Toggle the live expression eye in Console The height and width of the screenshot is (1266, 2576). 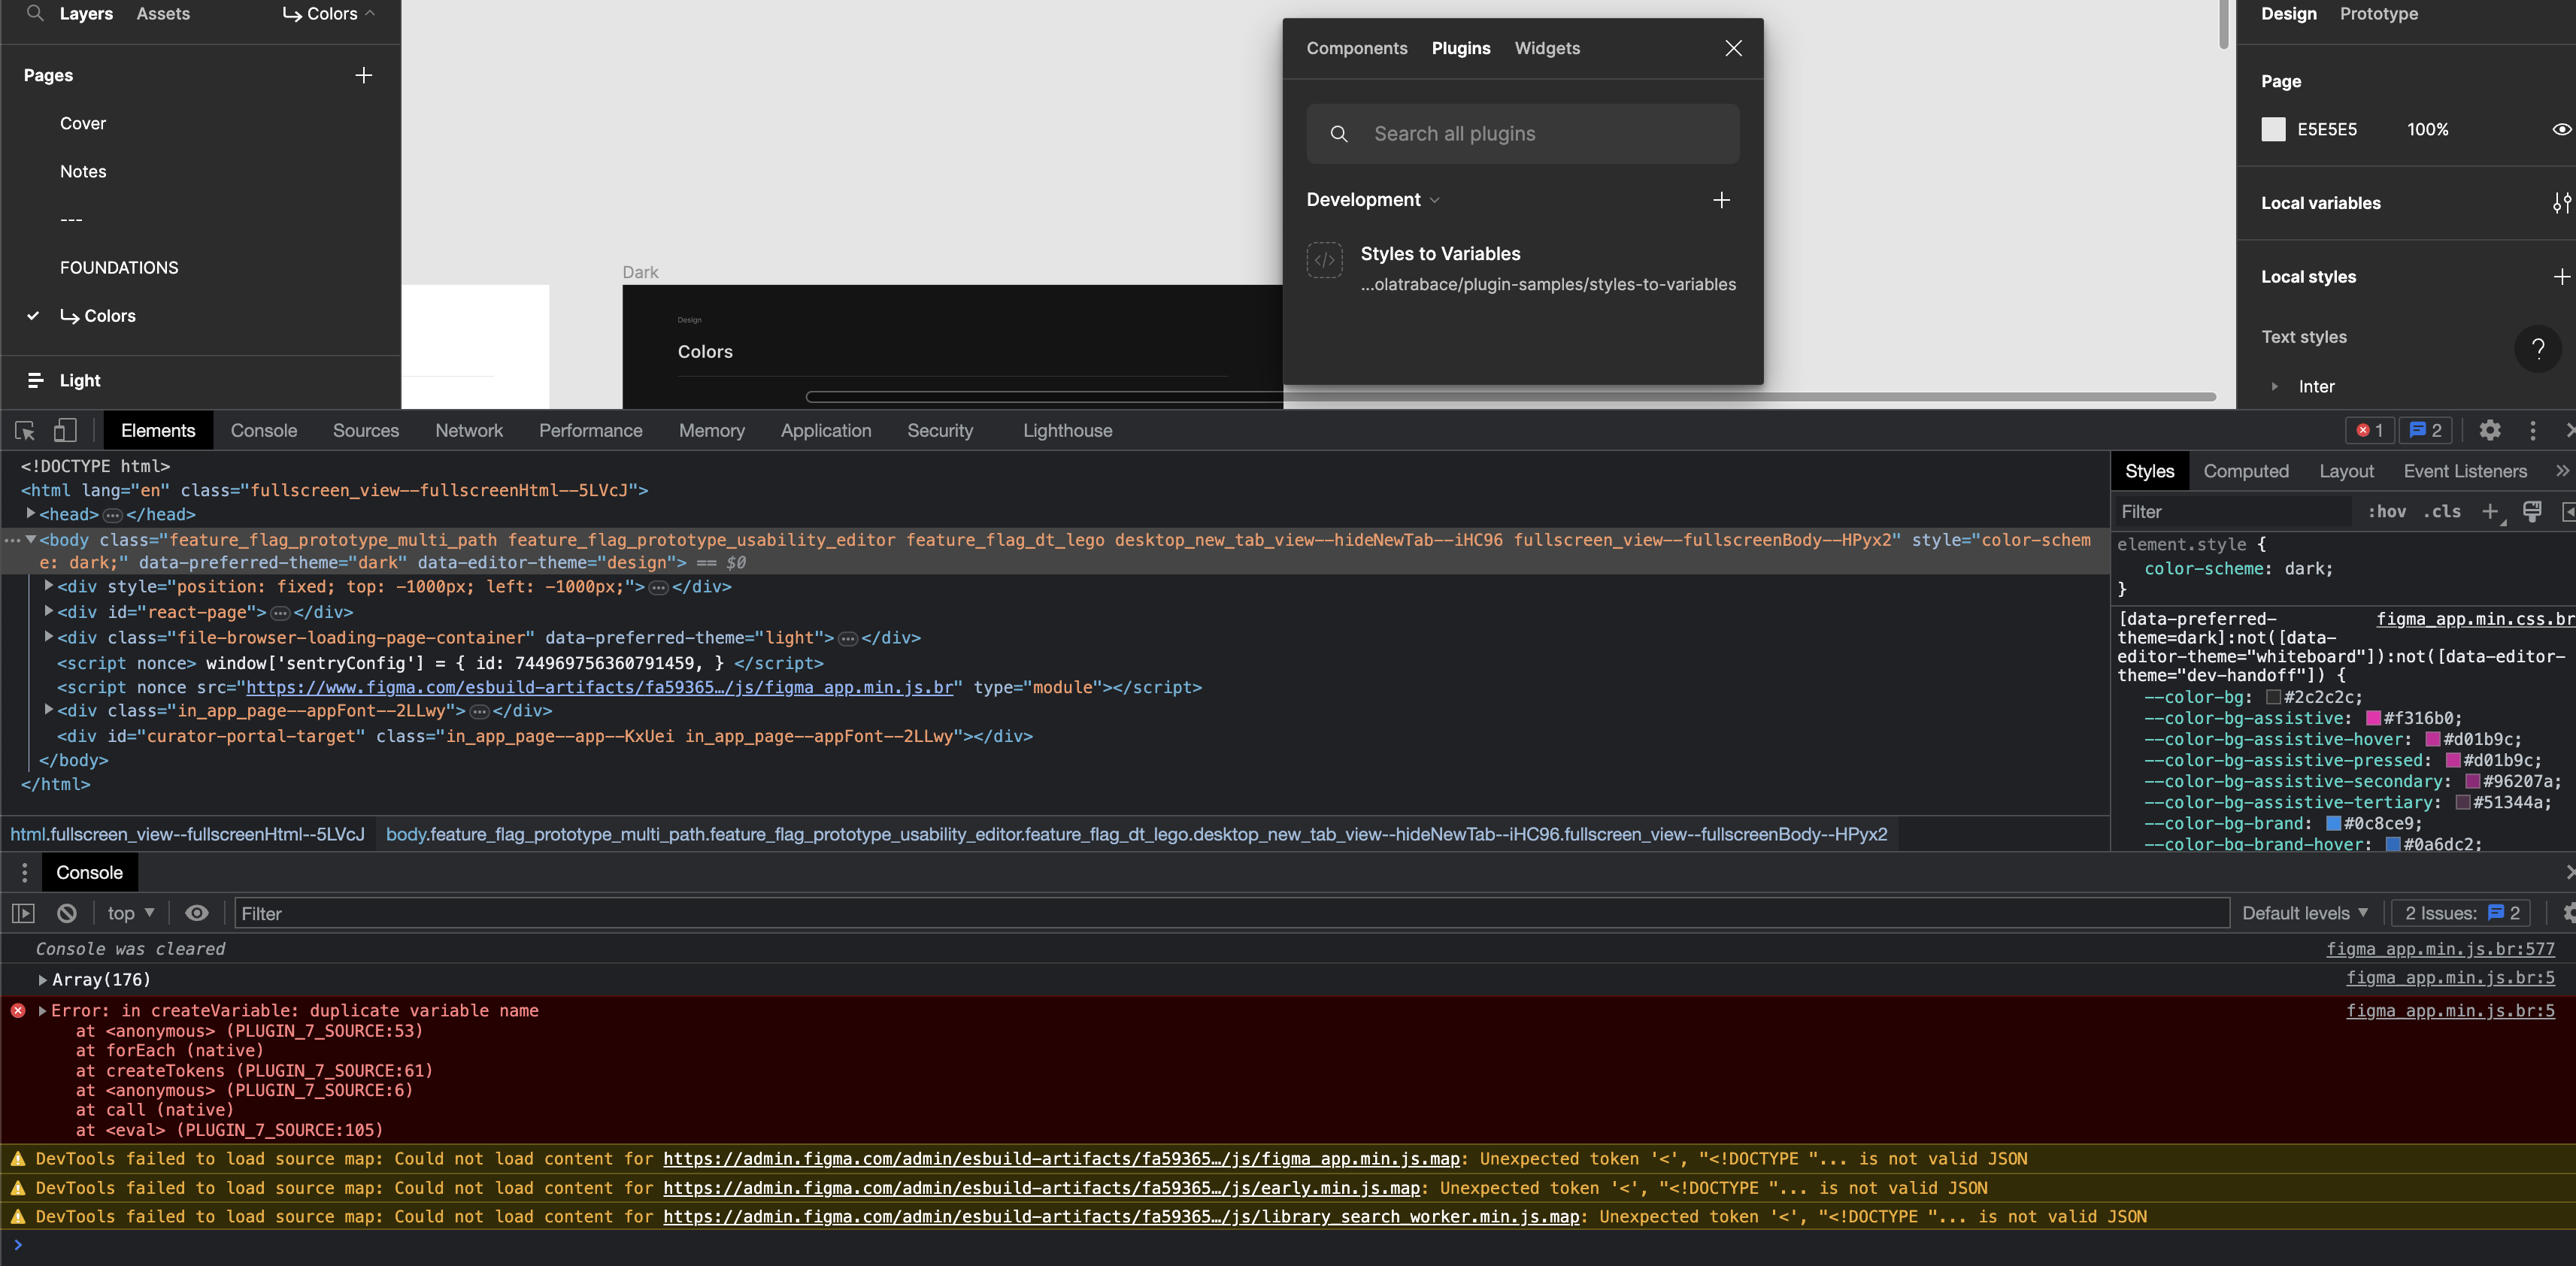pos(197,913)
